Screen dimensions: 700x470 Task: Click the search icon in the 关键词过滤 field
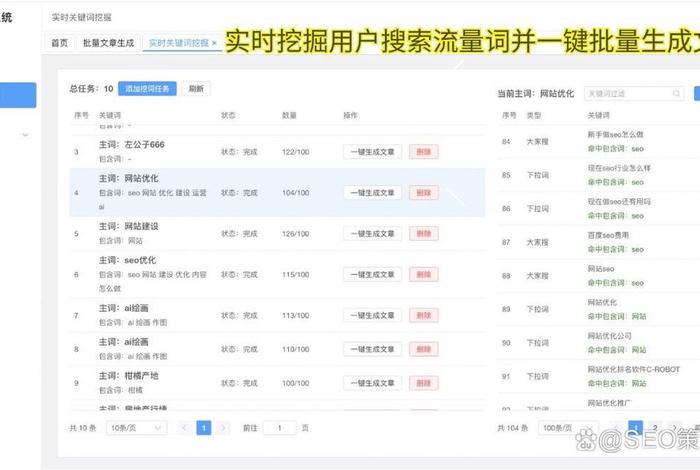pyautogui.click(x=676, y=93)
